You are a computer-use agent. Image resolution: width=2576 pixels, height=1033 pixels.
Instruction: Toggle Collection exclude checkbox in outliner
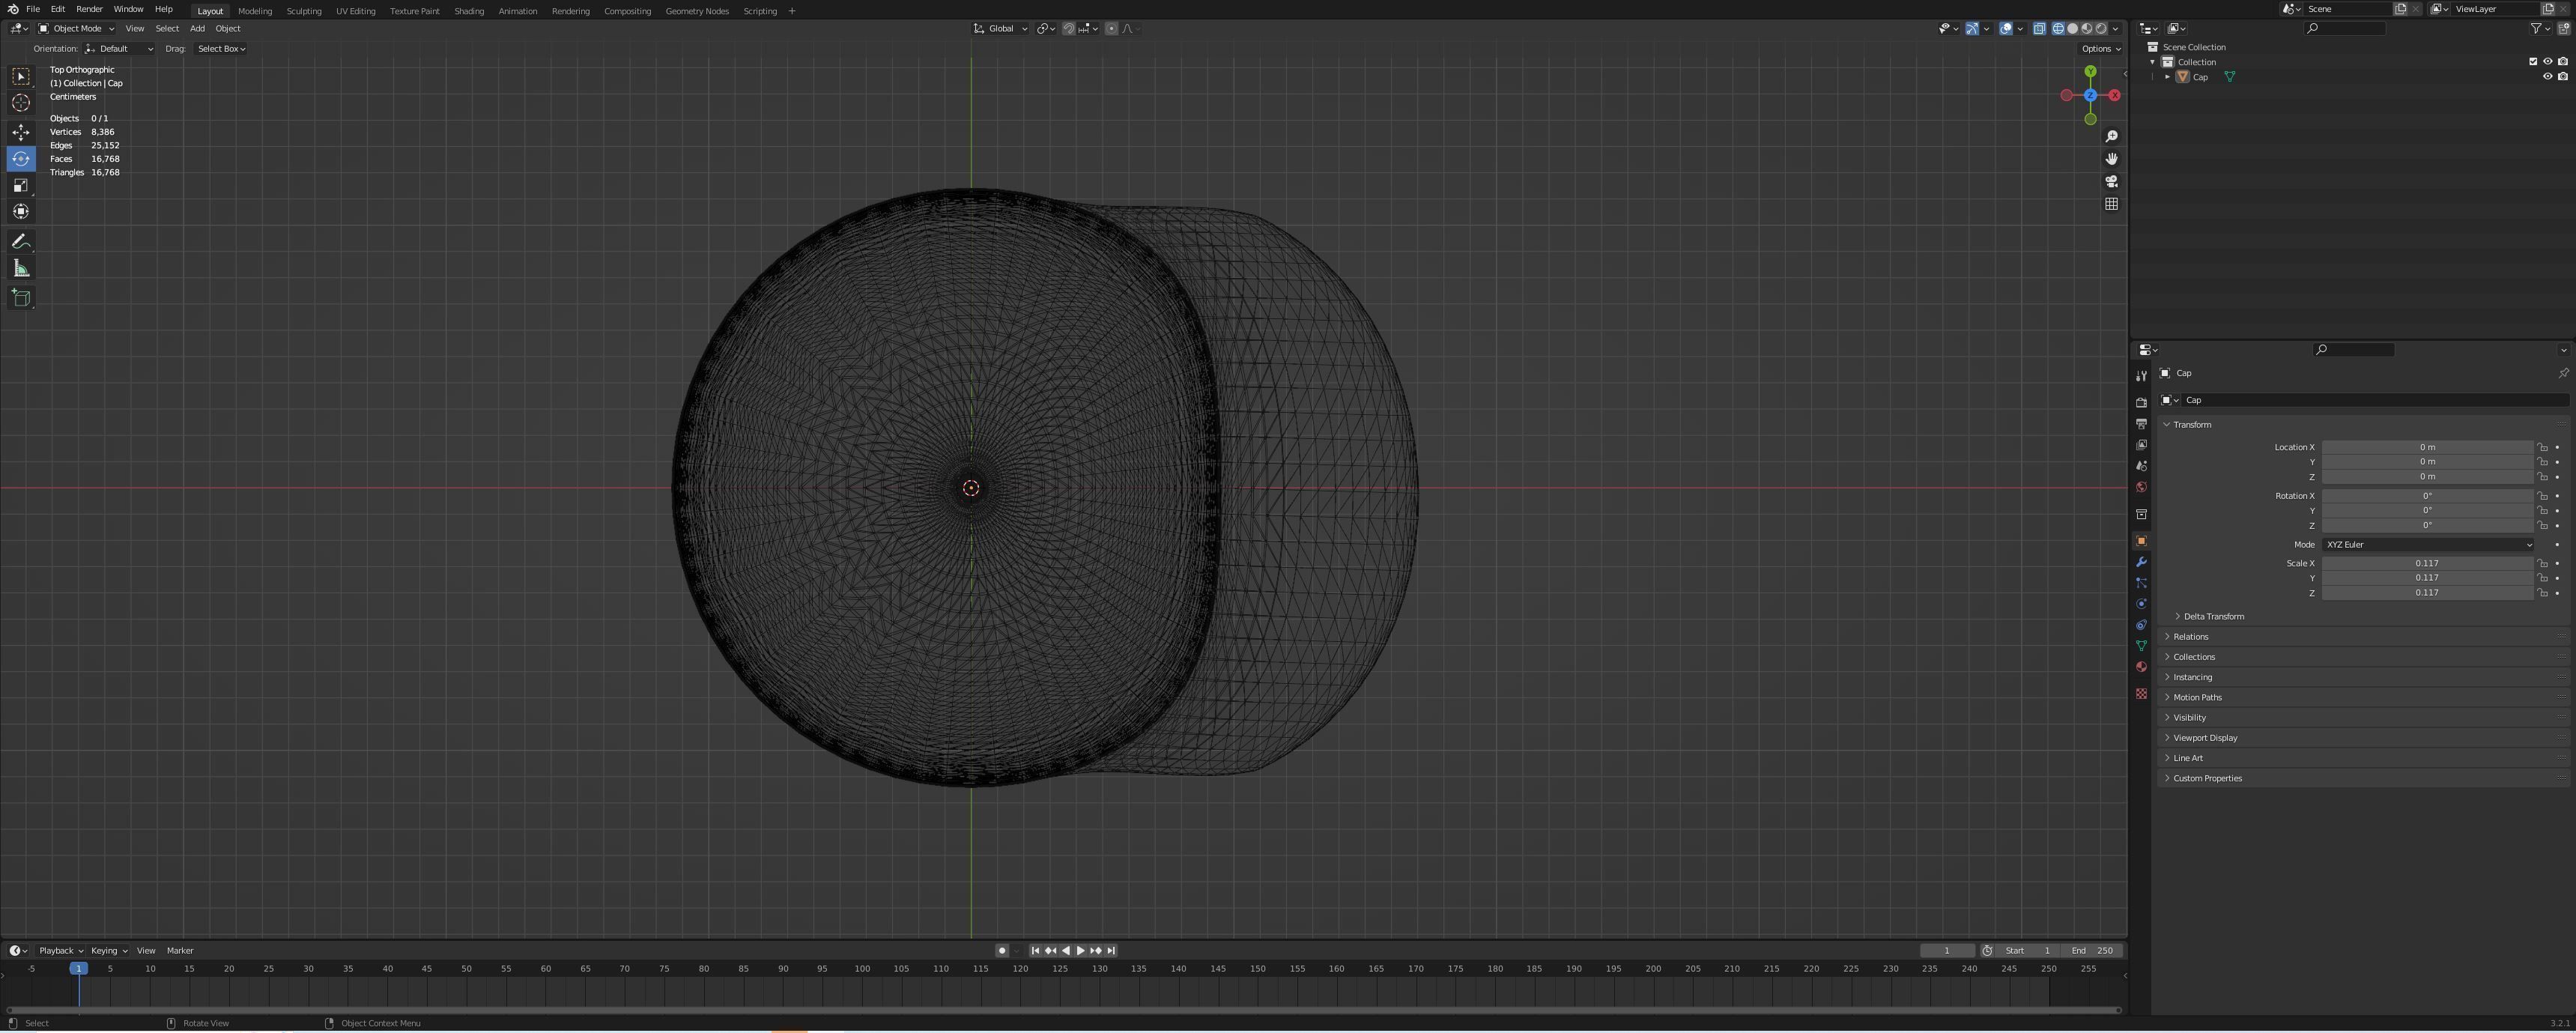click(x=2533, y=62)
